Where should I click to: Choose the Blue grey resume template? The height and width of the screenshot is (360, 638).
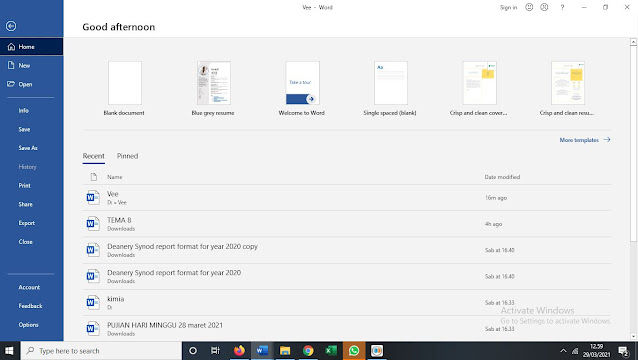(213, 88)
